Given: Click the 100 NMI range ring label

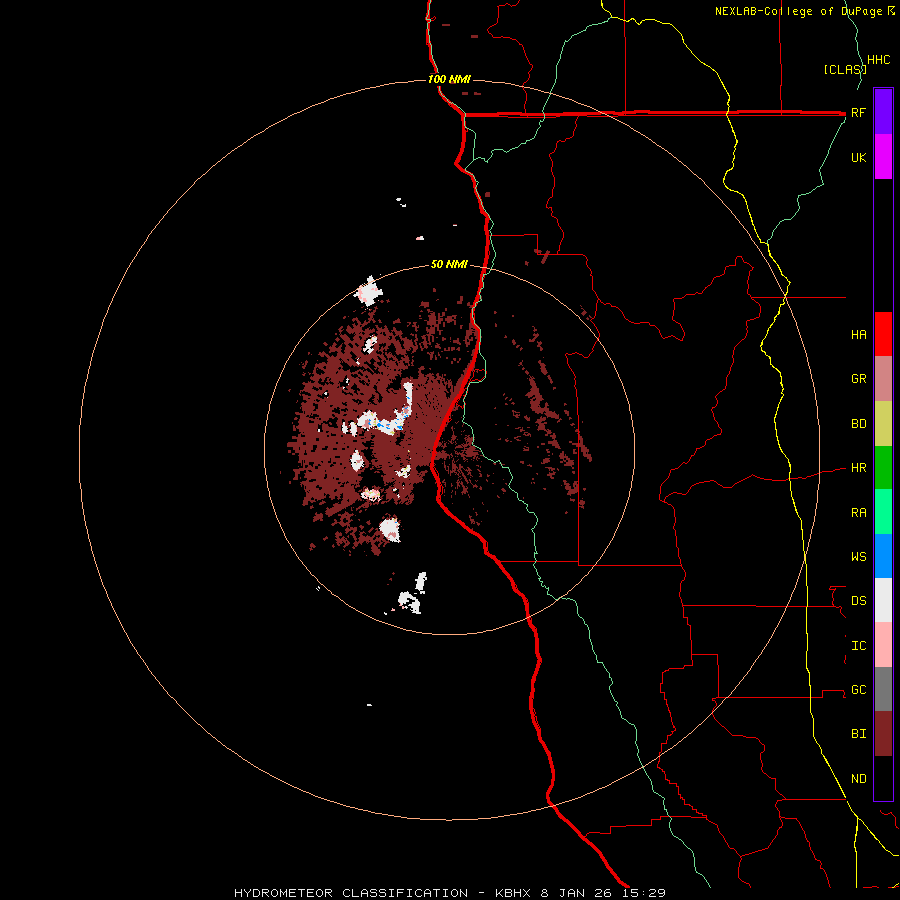Looking at the screenshot, I should click(449, 79).
